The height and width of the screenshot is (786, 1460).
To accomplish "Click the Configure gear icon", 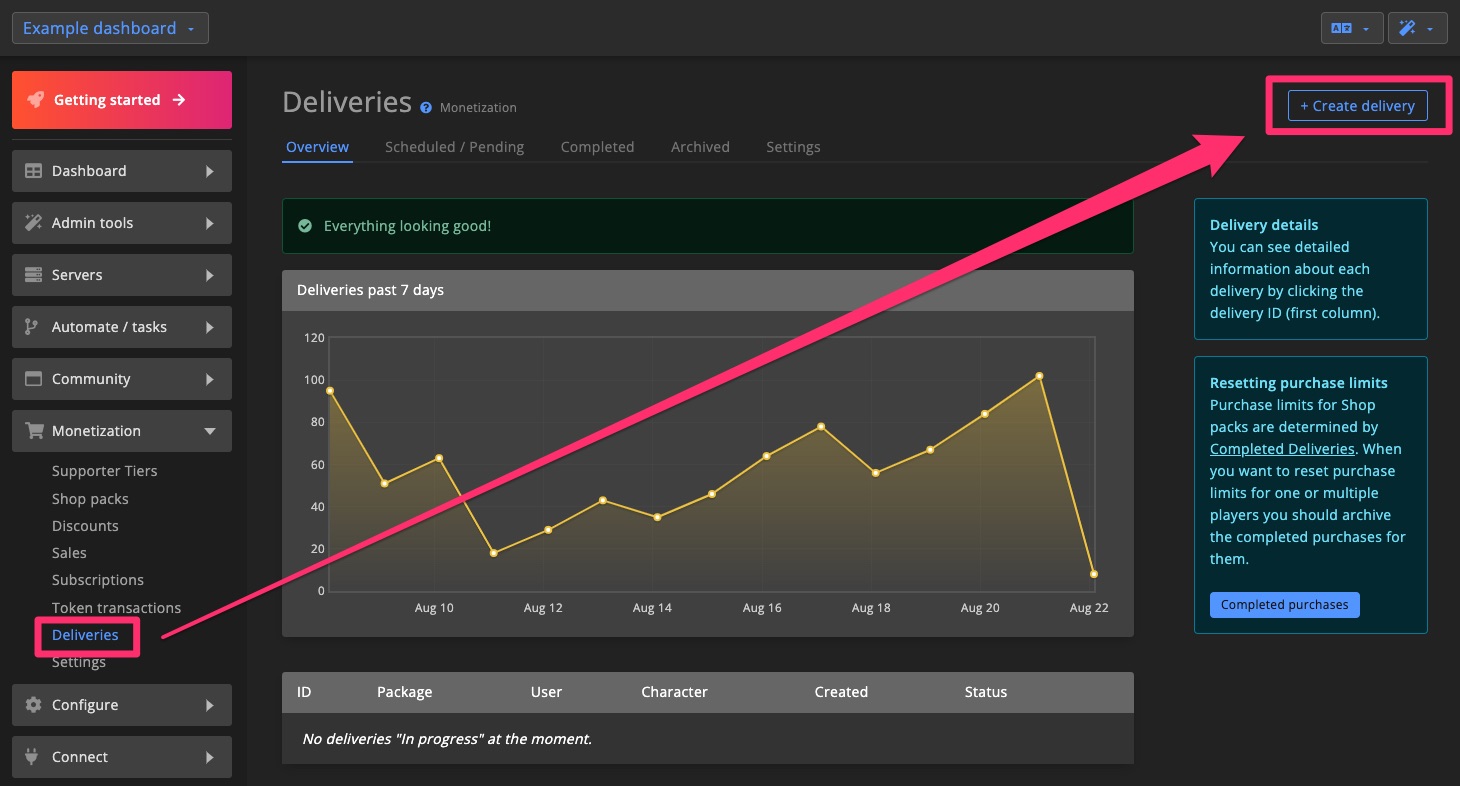I will (x=33, y=705).
